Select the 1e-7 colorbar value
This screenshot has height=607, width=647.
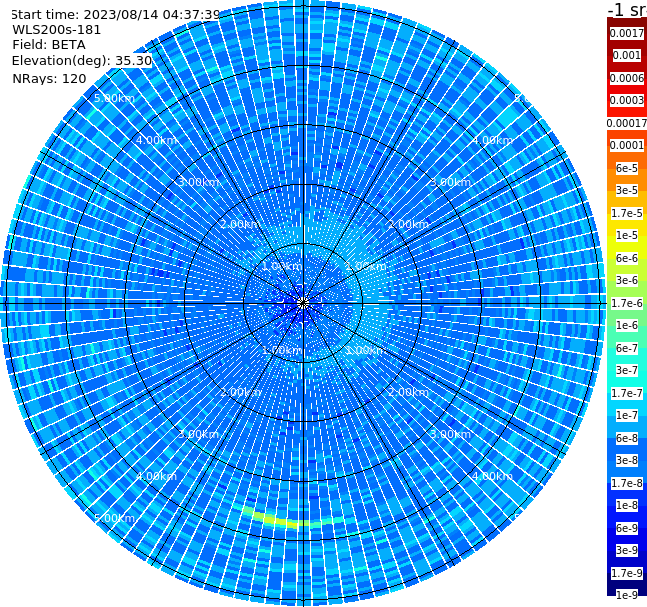[x=627, y=415]
